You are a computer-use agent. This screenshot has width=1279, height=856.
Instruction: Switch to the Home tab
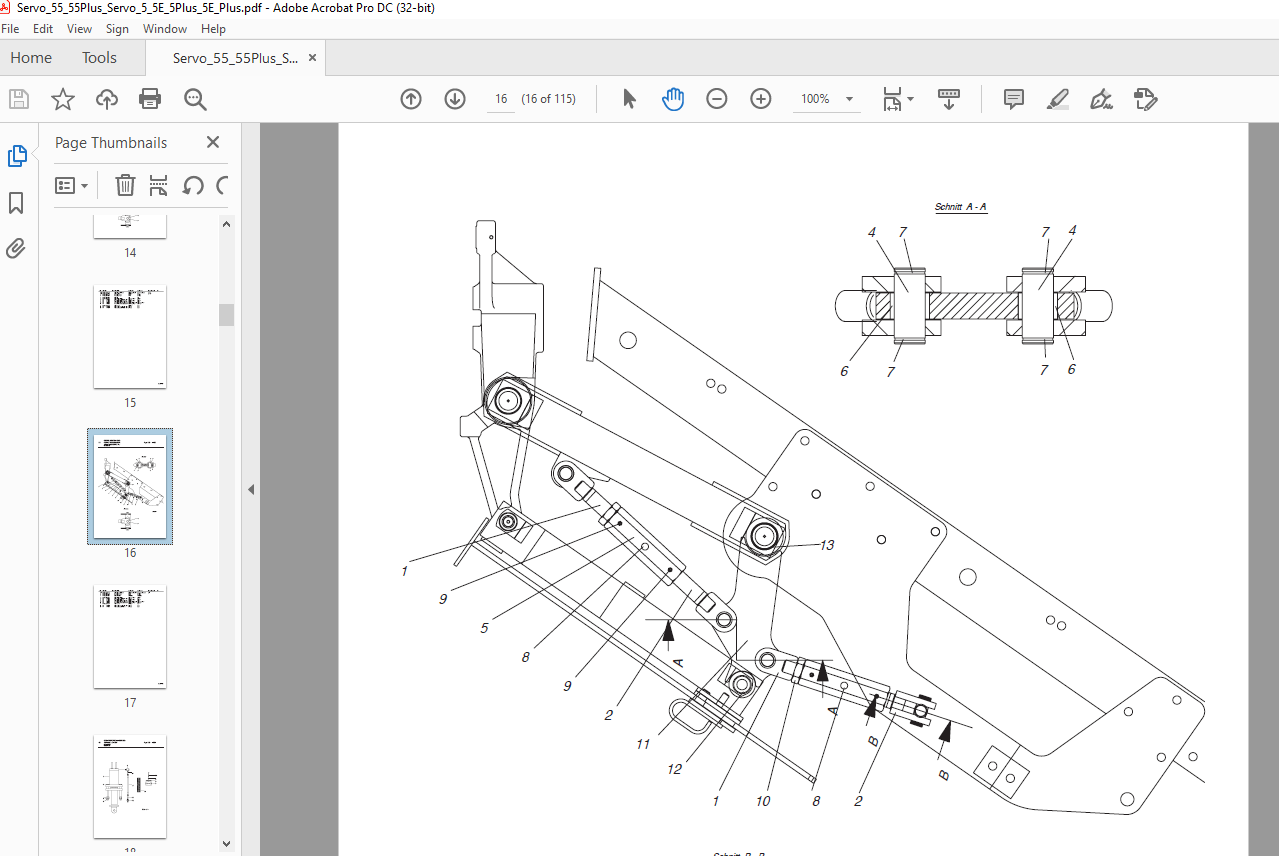pyautogui.click(x=31, y=58)
